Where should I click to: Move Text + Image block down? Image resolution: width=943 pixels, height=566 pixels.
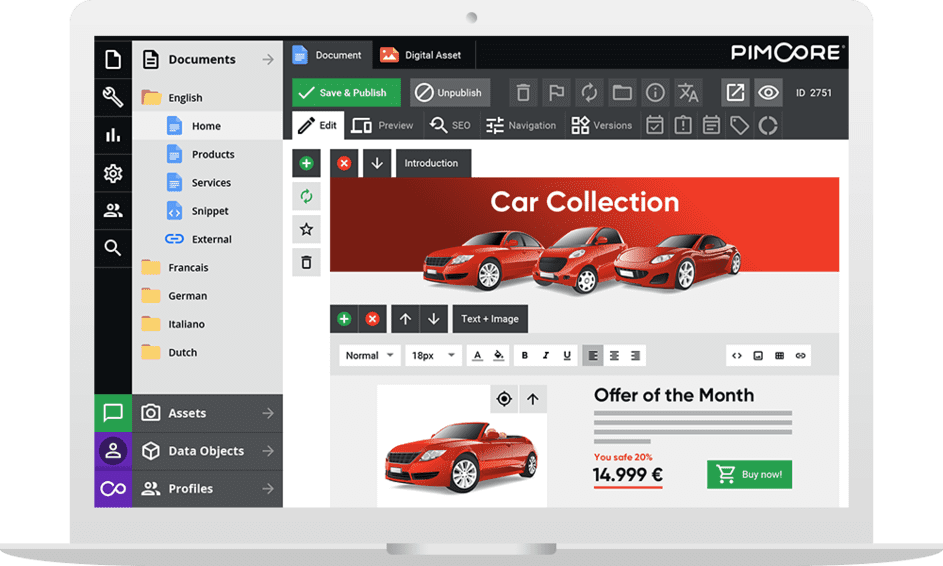(x=434, y=319)
